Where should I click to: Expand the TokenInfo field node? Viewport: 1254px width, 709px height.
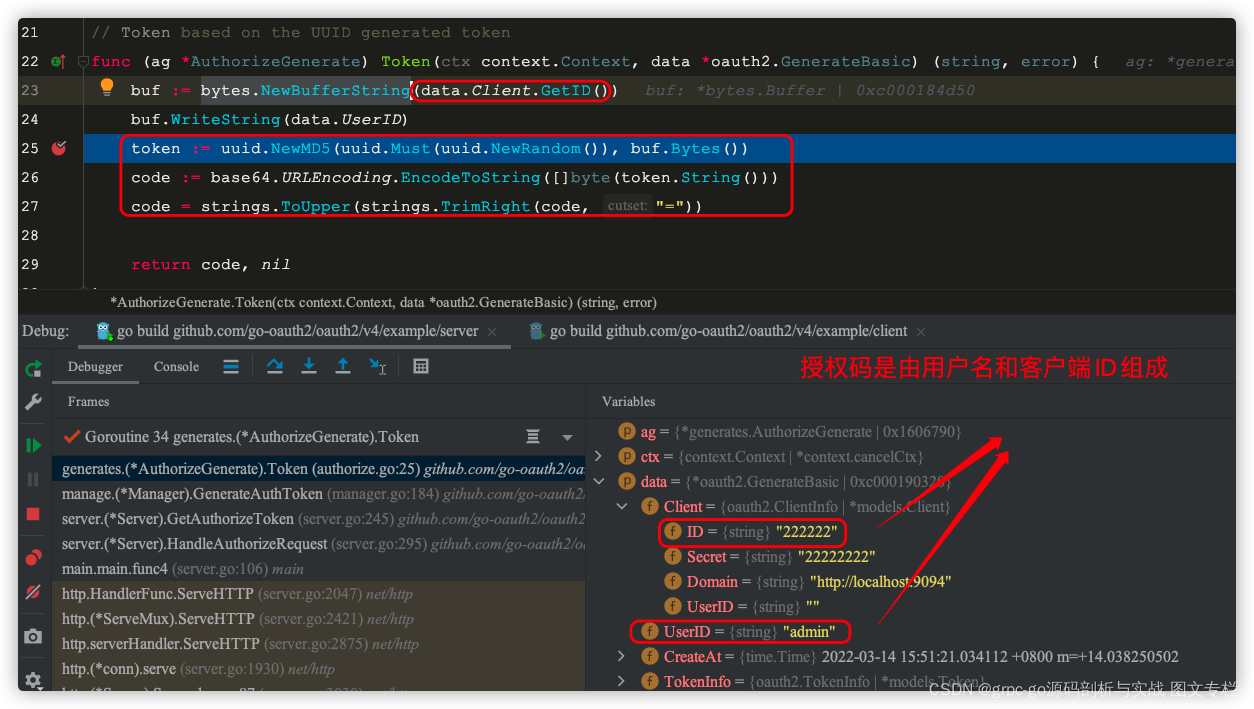click(x=622, y=681)
